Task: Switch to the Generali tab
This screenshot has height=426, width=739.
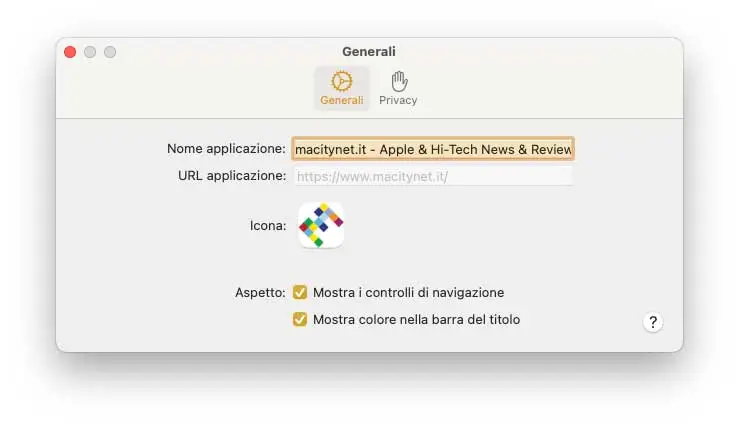Action: [342, 88]
